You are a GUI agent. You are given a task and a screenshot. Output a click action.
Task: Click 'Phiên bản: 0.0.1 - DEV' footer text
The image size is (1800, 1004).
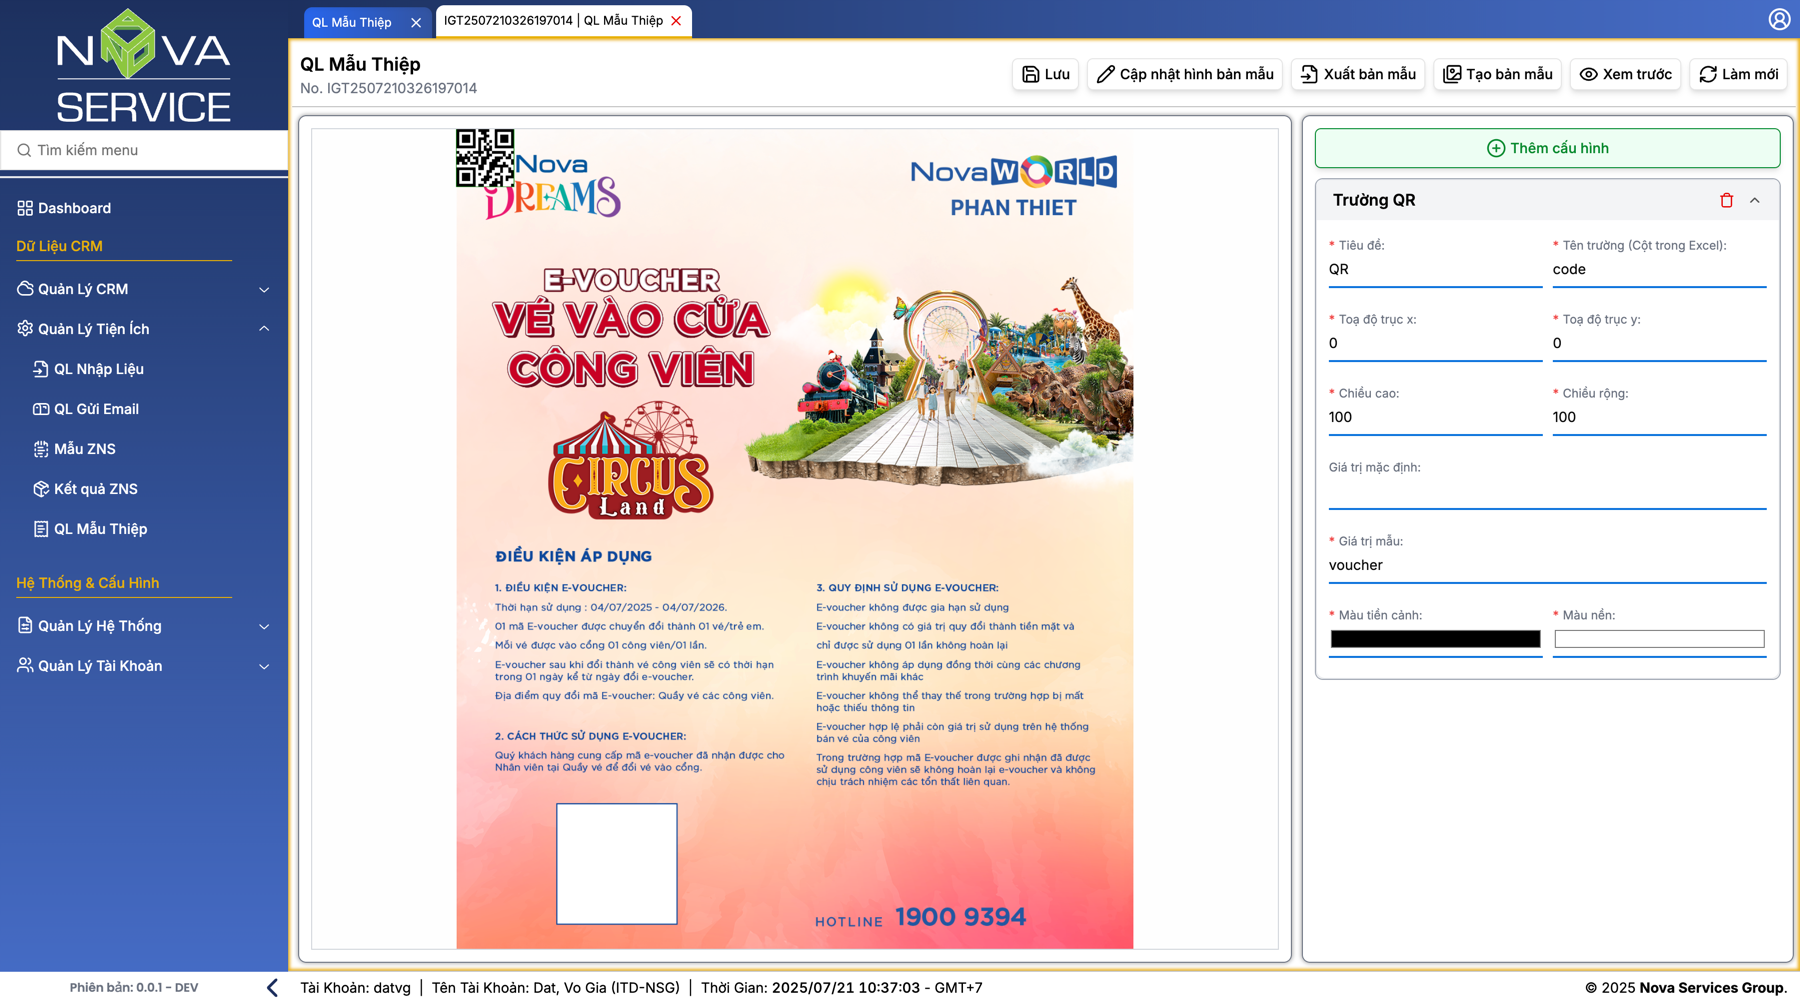point(134,987)
